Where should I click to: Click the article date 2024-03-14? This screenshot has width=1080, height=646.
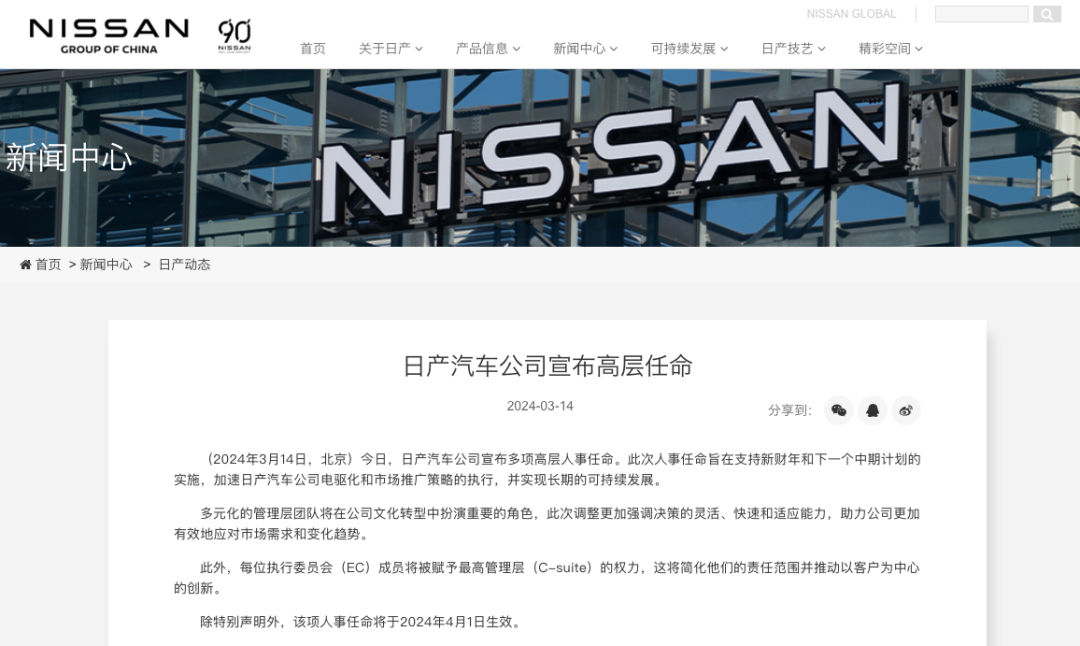pyautogui.click(x=540, y=406)
